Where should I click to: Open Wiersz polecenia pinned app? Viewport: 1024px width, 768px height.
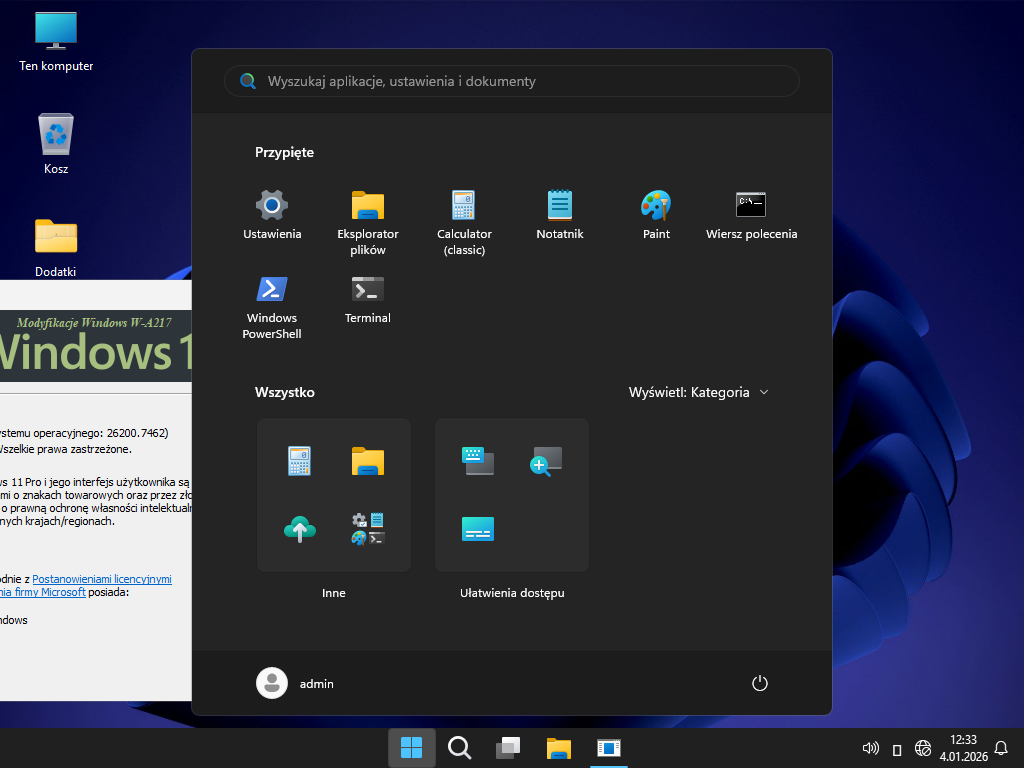(x=751, y=215)
